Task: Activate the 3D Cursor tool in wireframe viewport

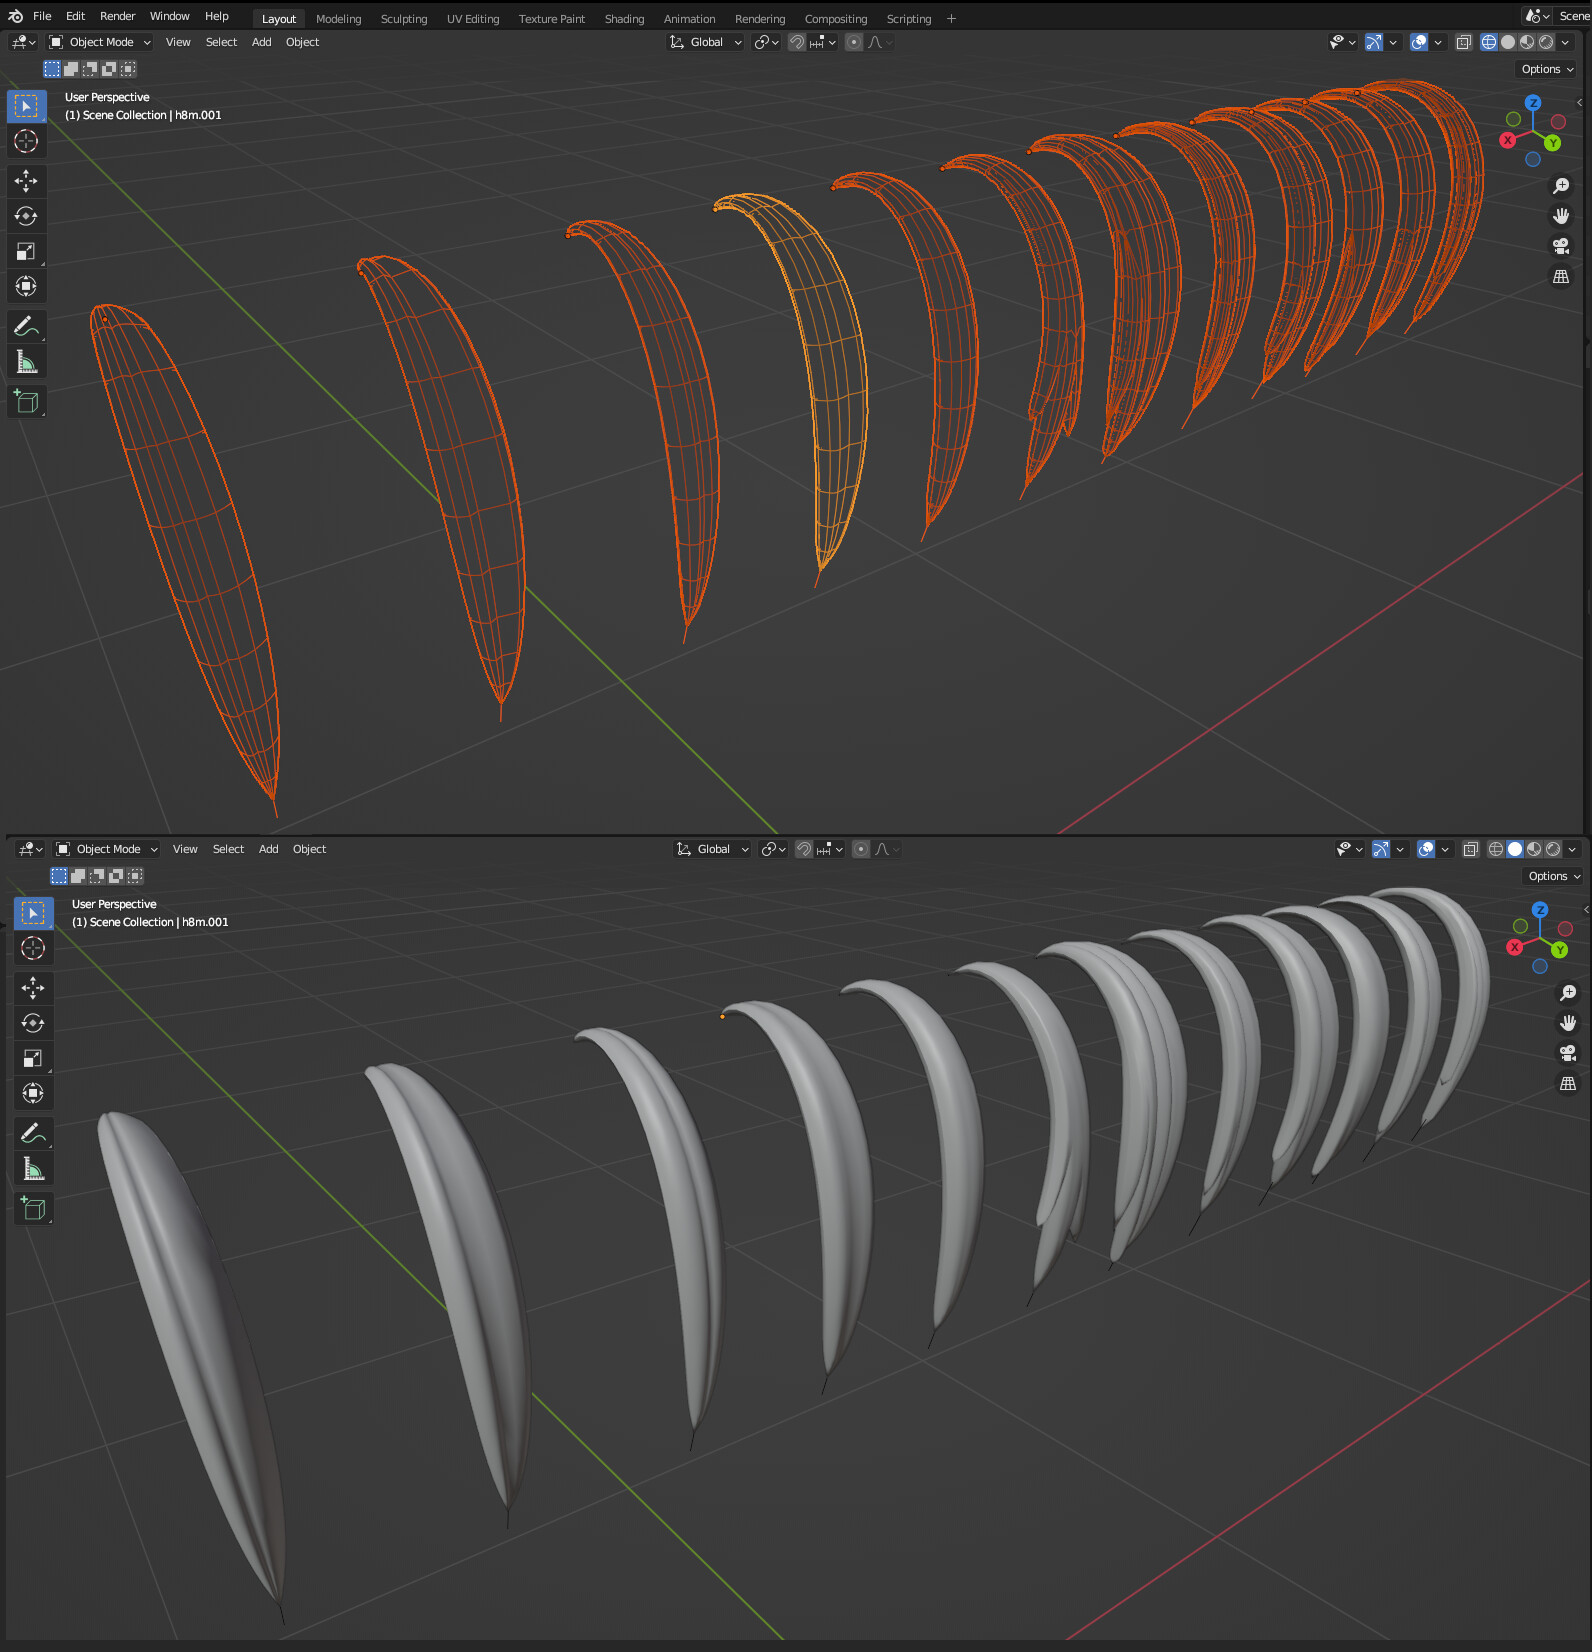Action: pos(26,141)
